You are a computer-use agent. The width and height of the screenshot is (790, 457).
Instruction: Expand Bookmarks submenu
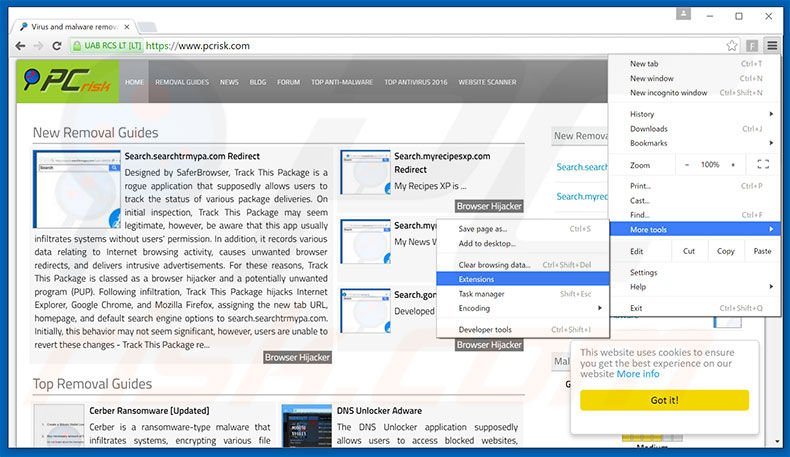click(695, 143)
